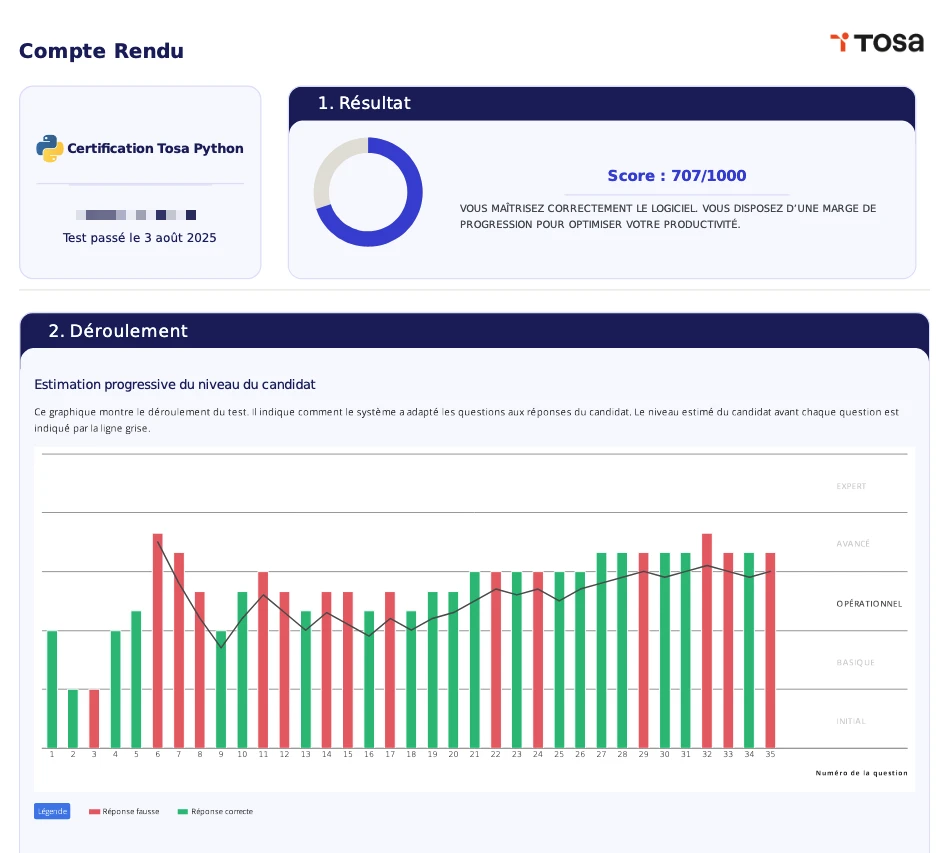Viewport: 945px width, 853px height.
Task: Click the tall red bar for question 6
Action: click(158, 640)
